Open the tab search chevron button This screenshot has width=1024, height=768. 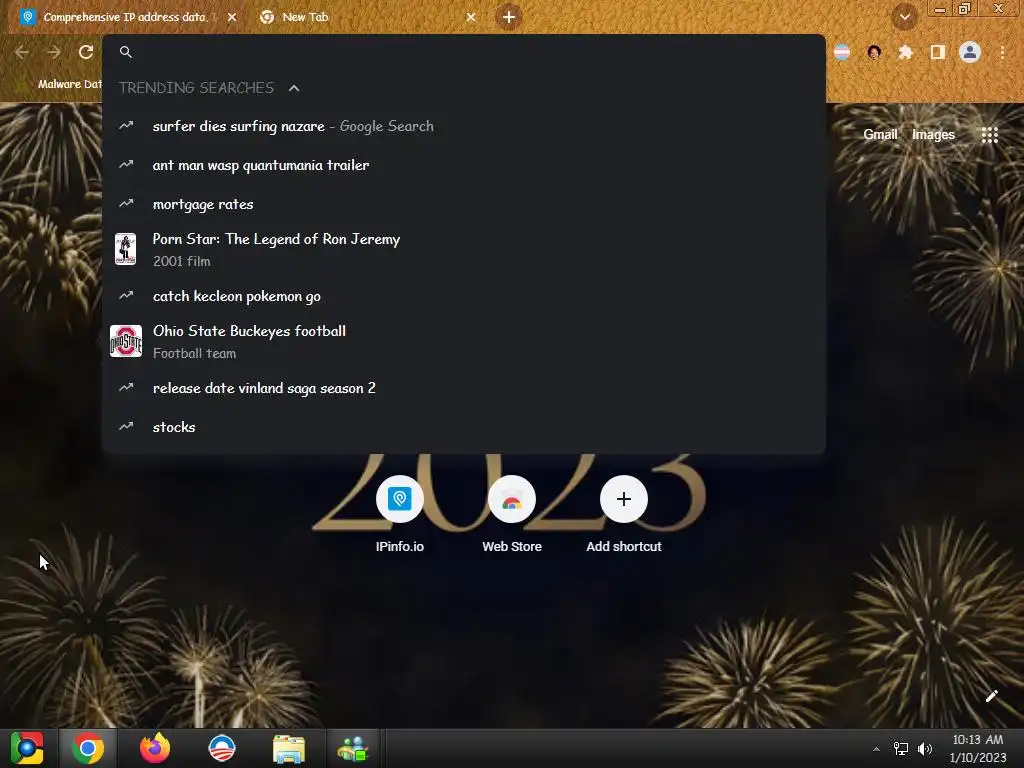(x=904, y=17)
